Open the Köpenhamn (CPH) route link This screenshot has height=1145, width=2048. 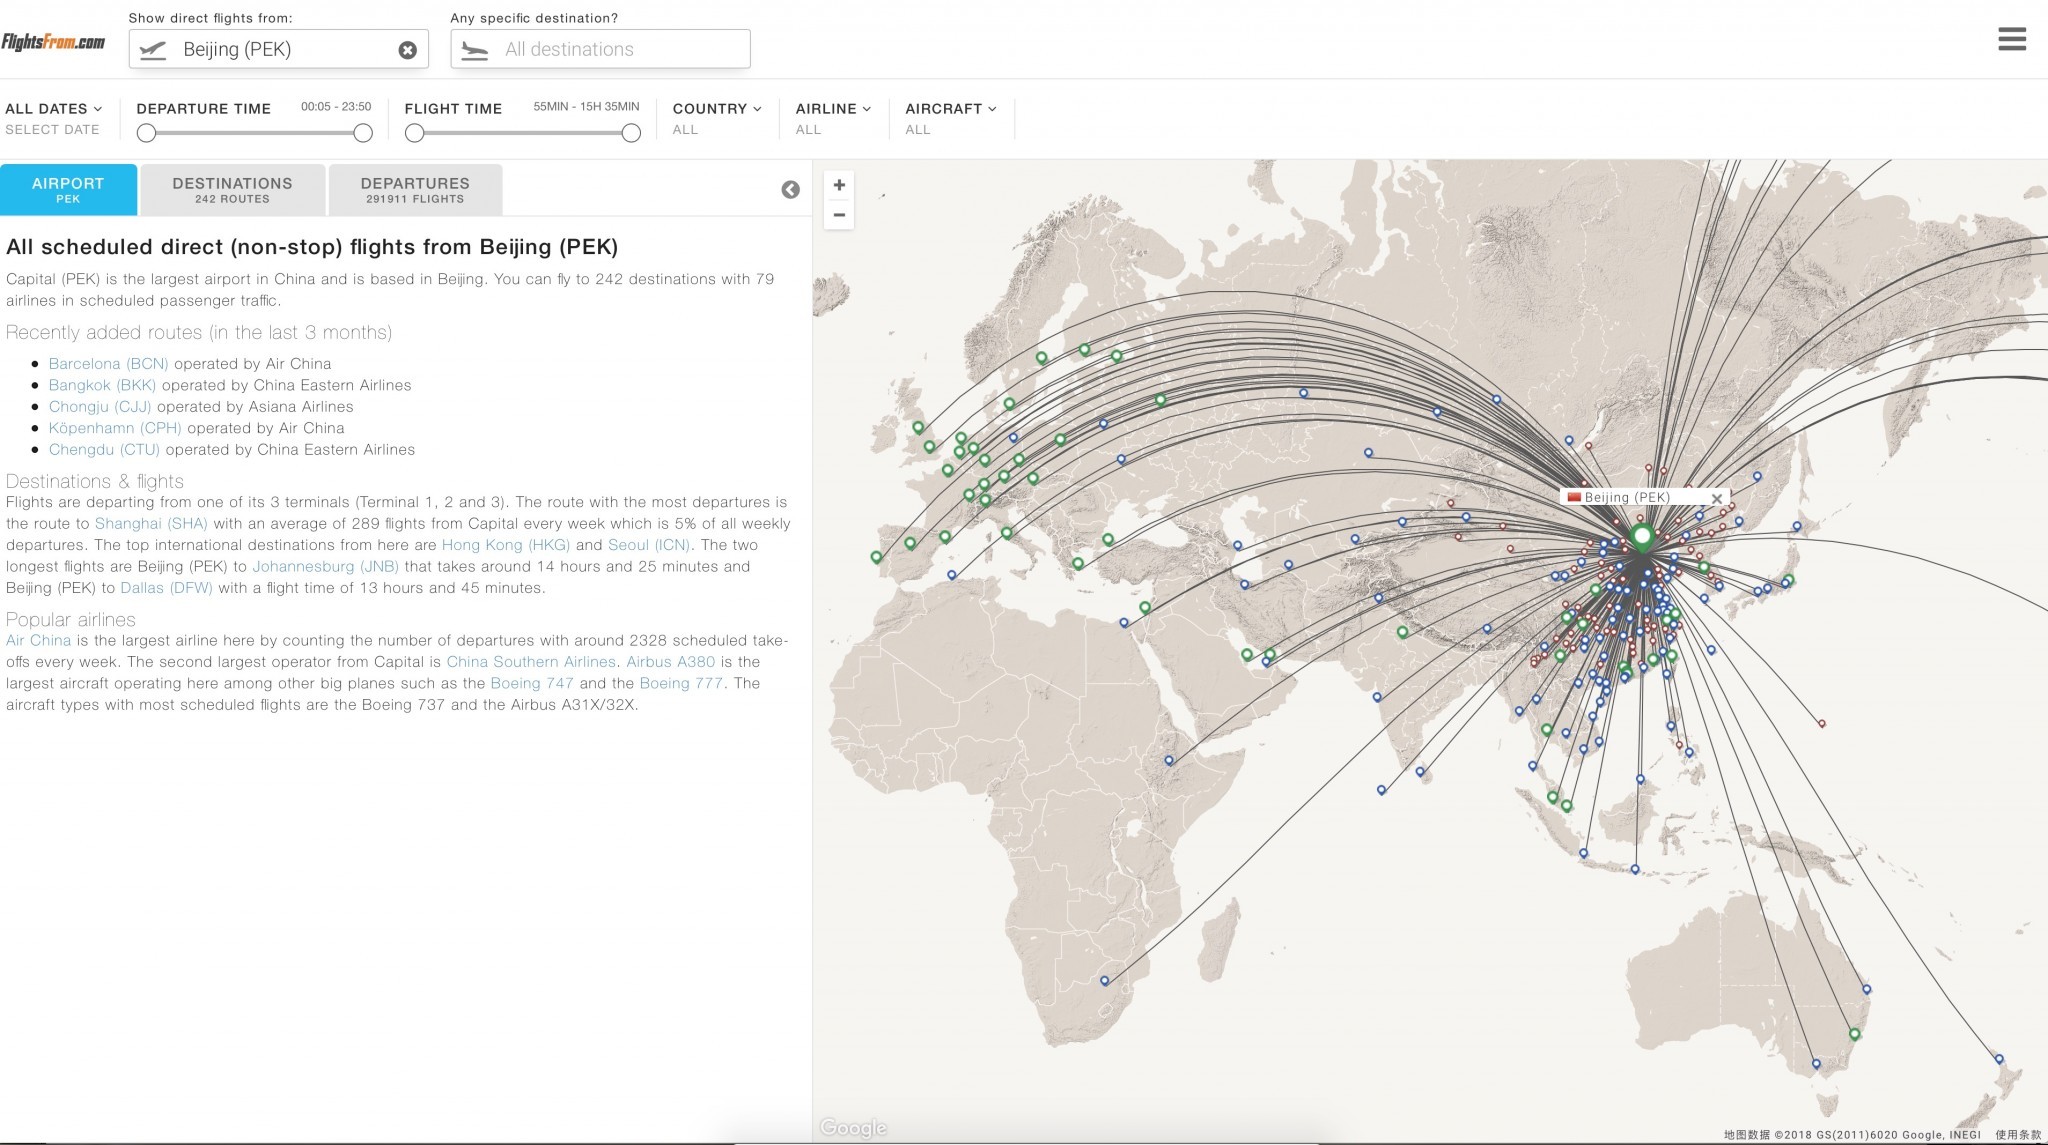pos(115,428)
